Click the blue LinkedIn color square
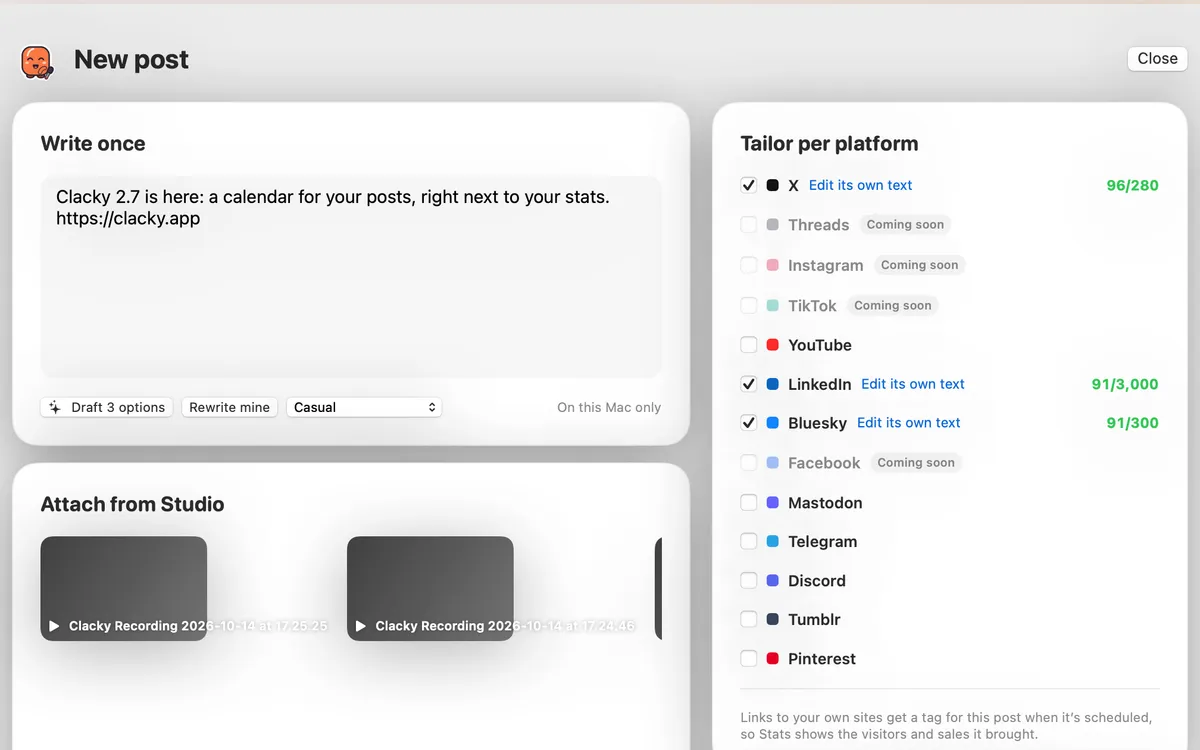The height and width of the screenshot is (750, 1200). coord(773,384)
